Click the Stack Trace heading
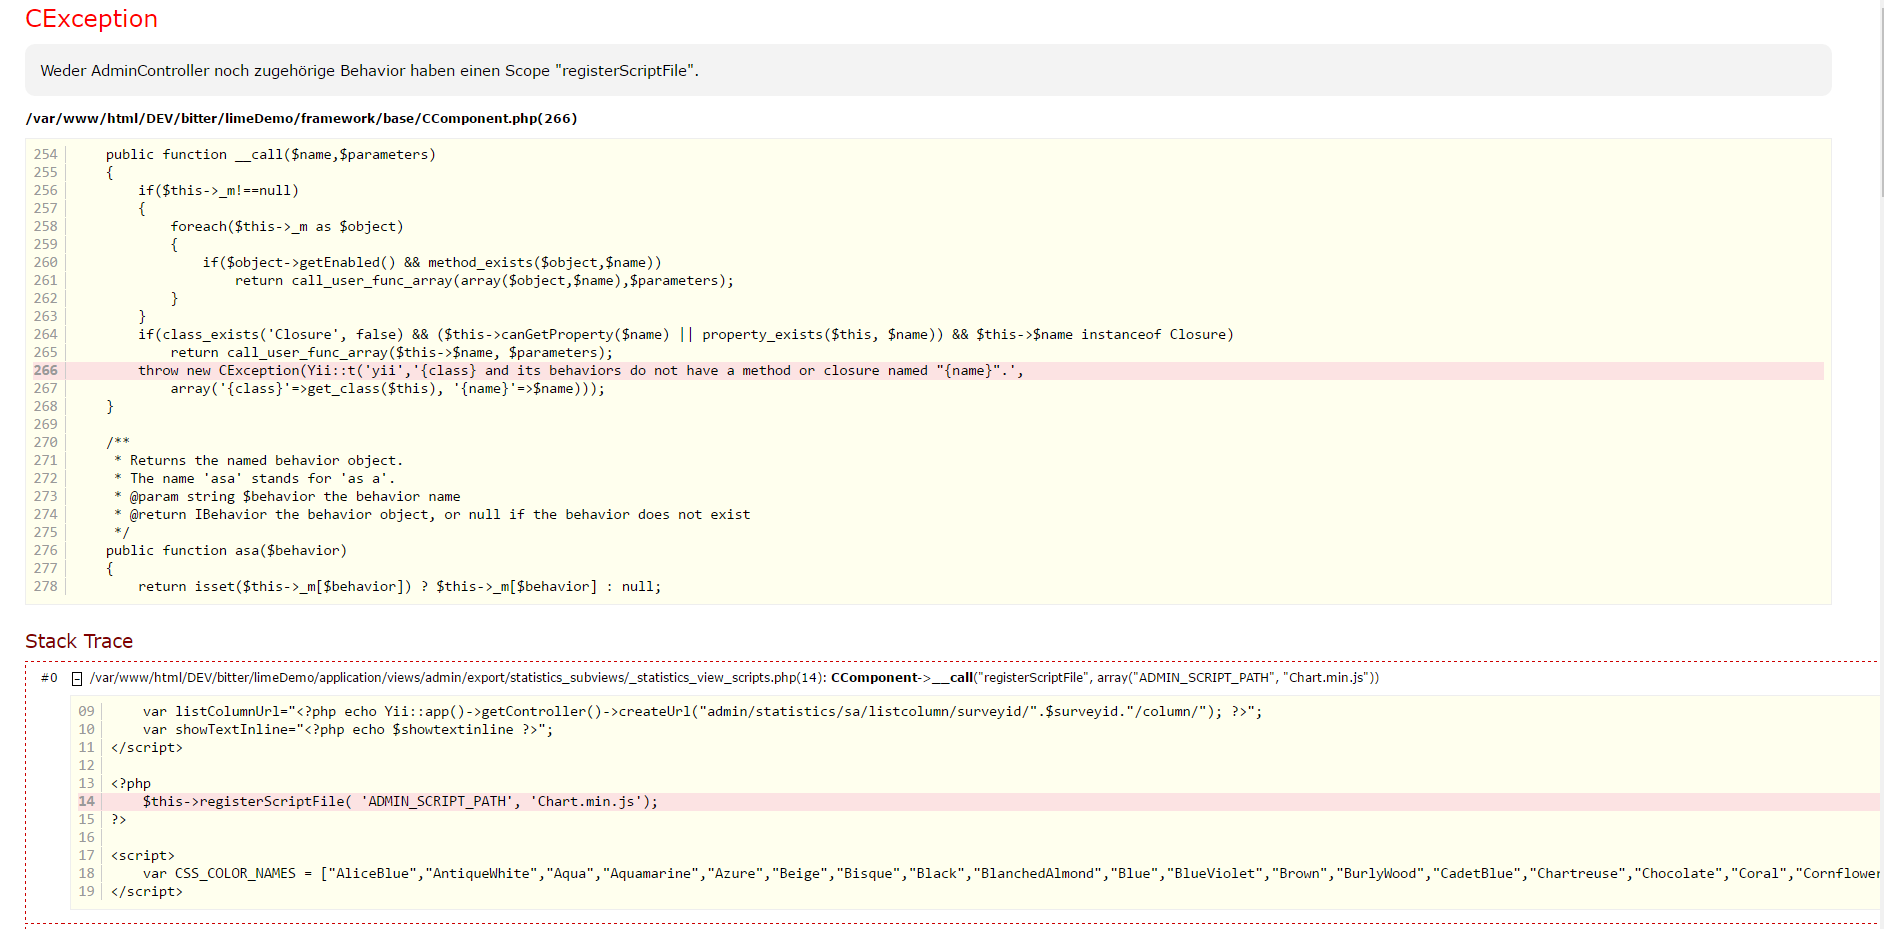The width and height of the screenshot is (1884, 929). 79,641
